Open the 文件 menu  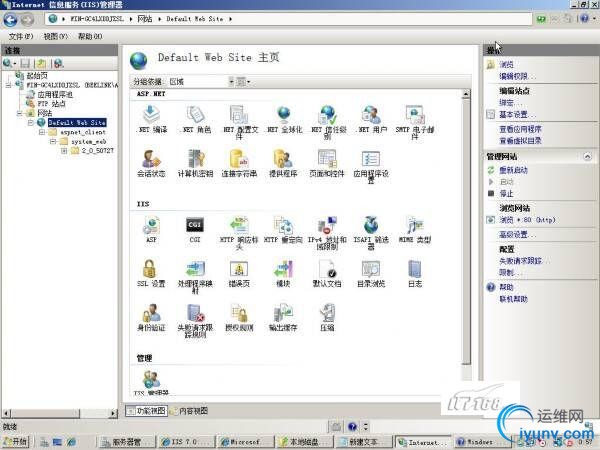click(x=21, y=36)
